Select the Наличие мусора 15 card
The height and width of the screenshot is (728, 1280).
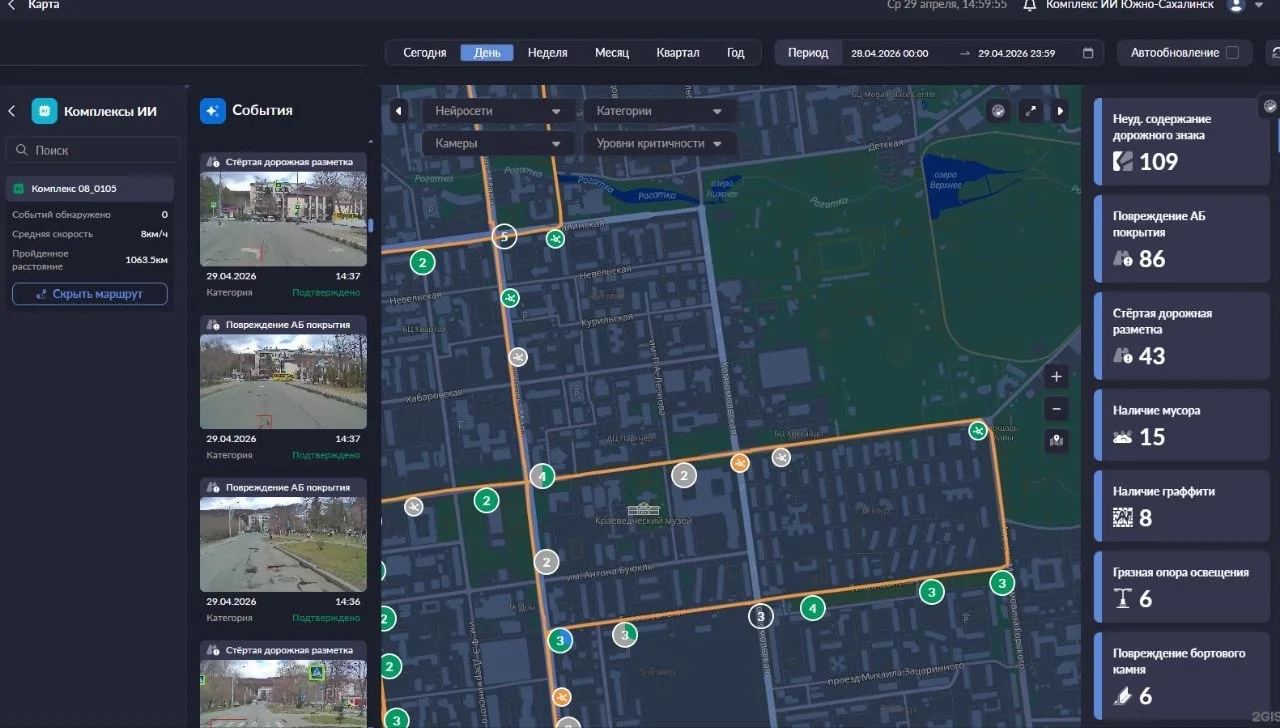[x=1181, y=424]
